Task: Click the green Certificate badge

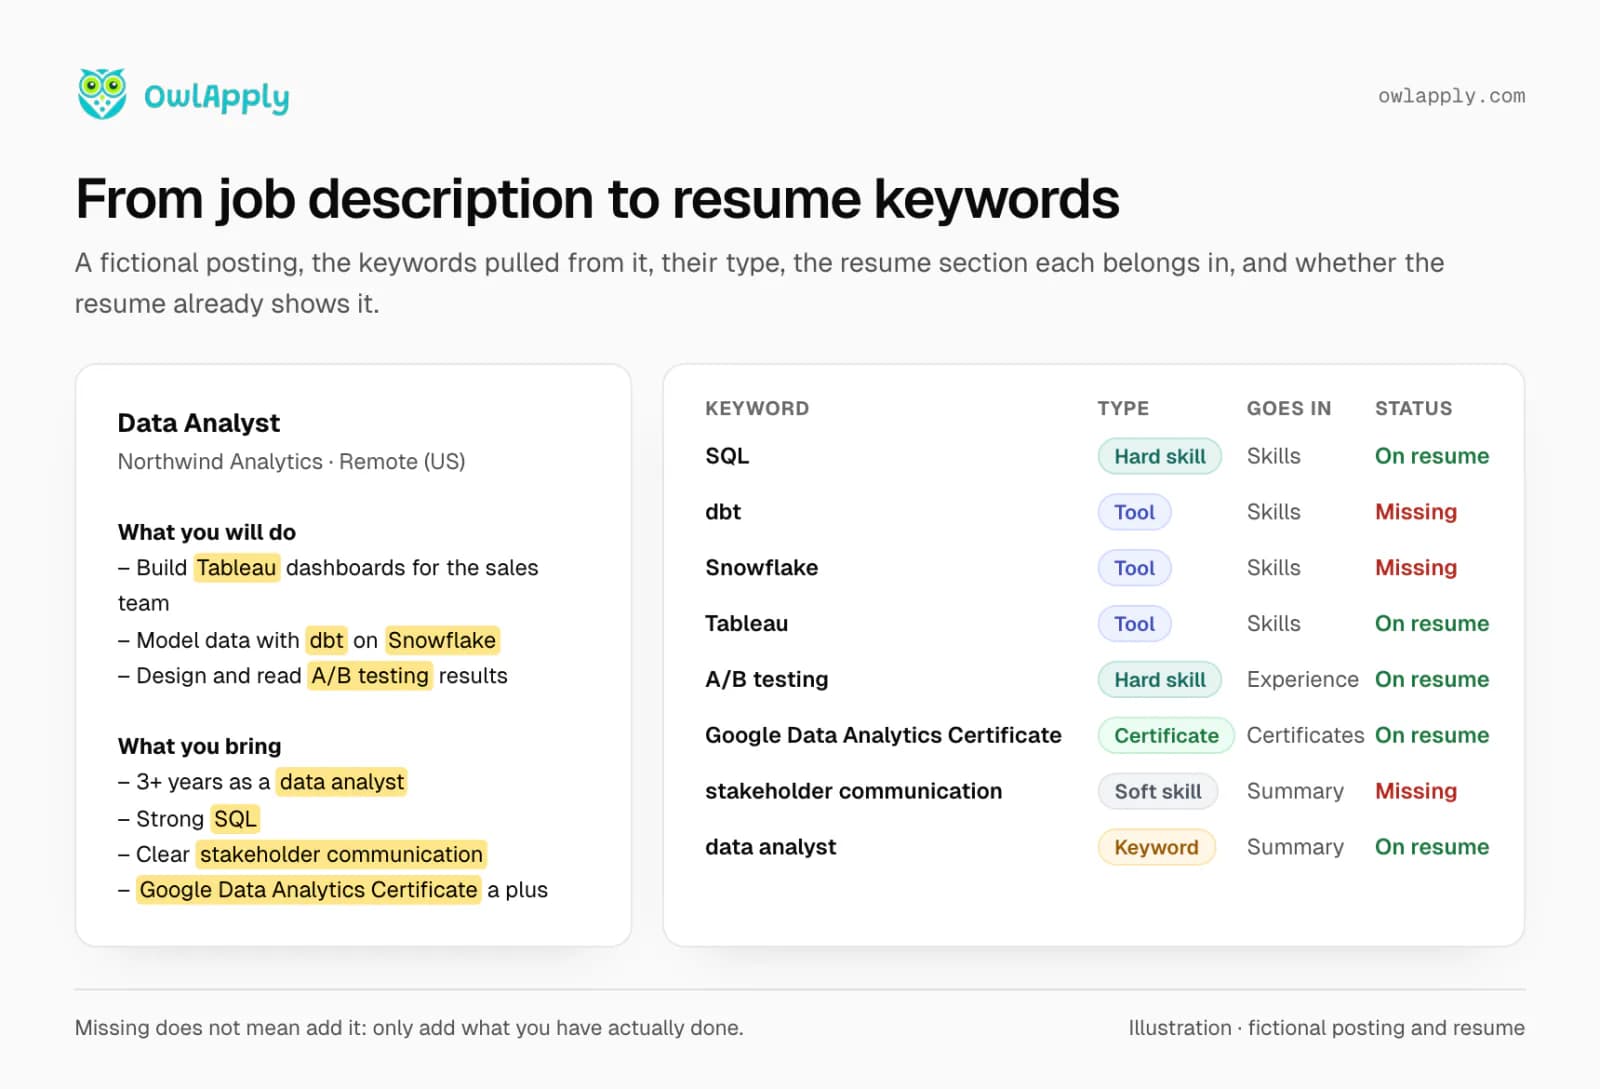Action: click(x=1166, y=736)
